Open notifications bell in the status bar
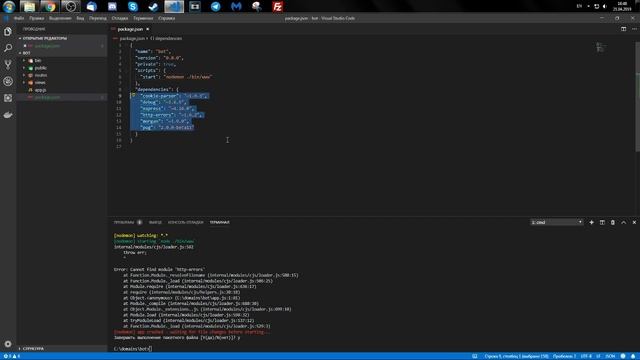Image resolution: width=640 pixels, height=360 pixels. (633, 356)
